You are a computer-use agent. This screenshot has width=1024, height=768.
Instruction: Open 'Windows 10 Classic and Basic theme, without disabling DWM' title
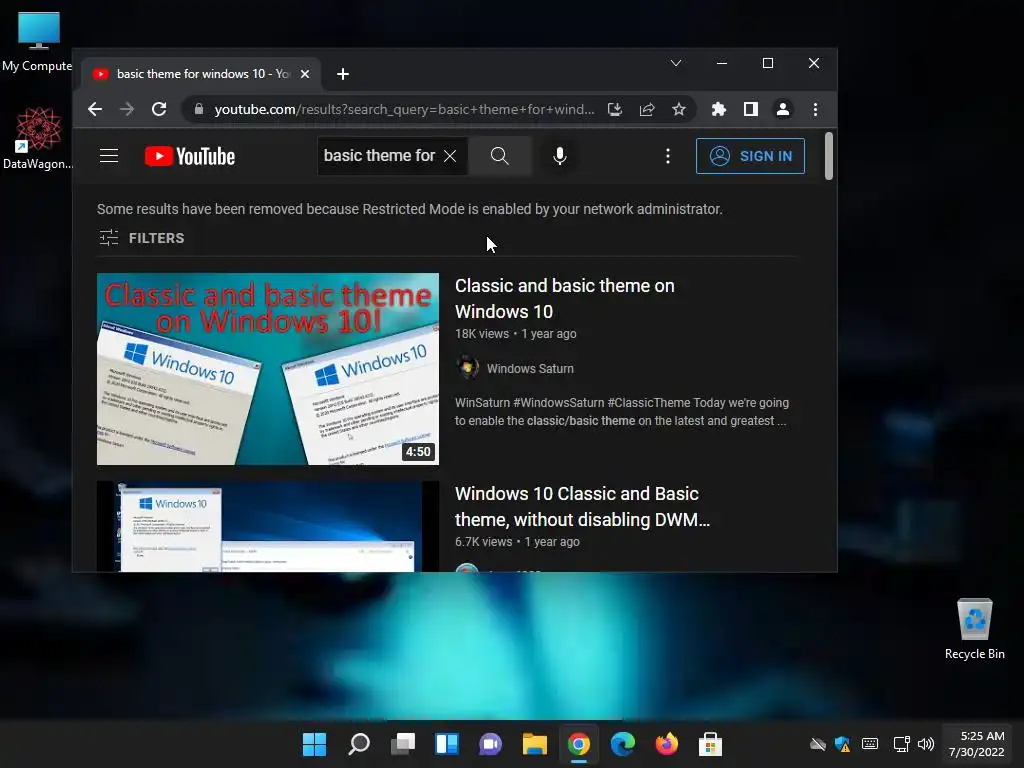582,507
